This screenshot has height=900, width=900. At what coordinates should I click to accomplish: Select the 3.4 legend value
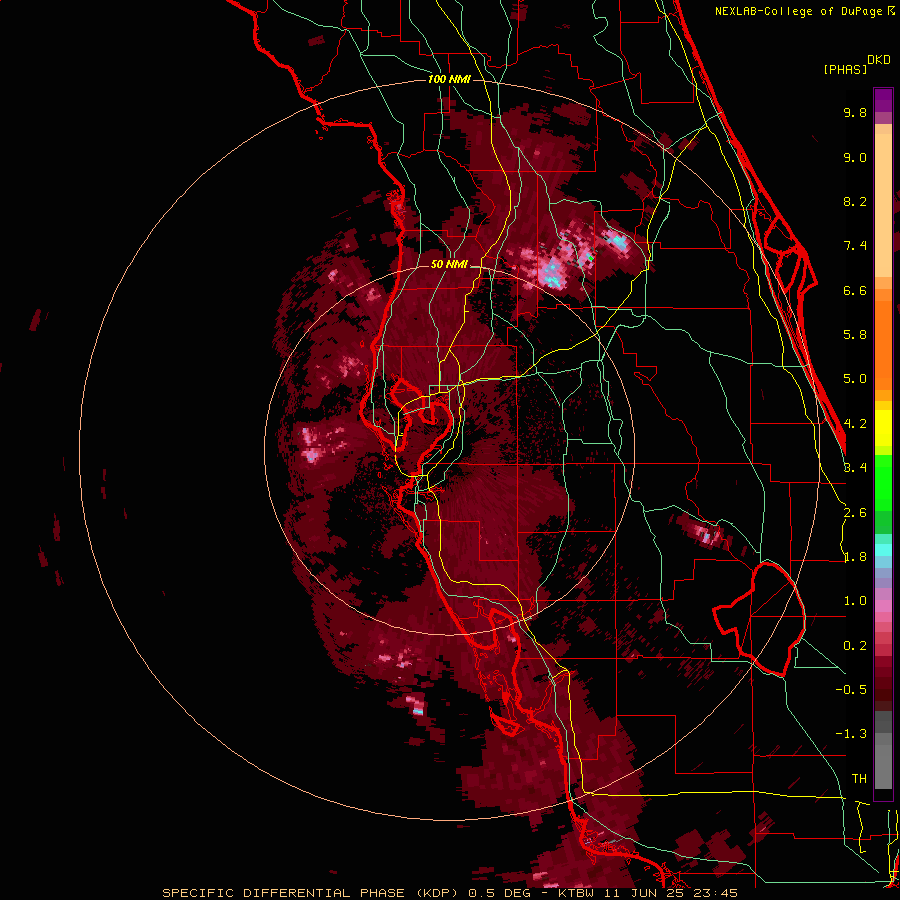pyautogui.click(x=855, y=468)
